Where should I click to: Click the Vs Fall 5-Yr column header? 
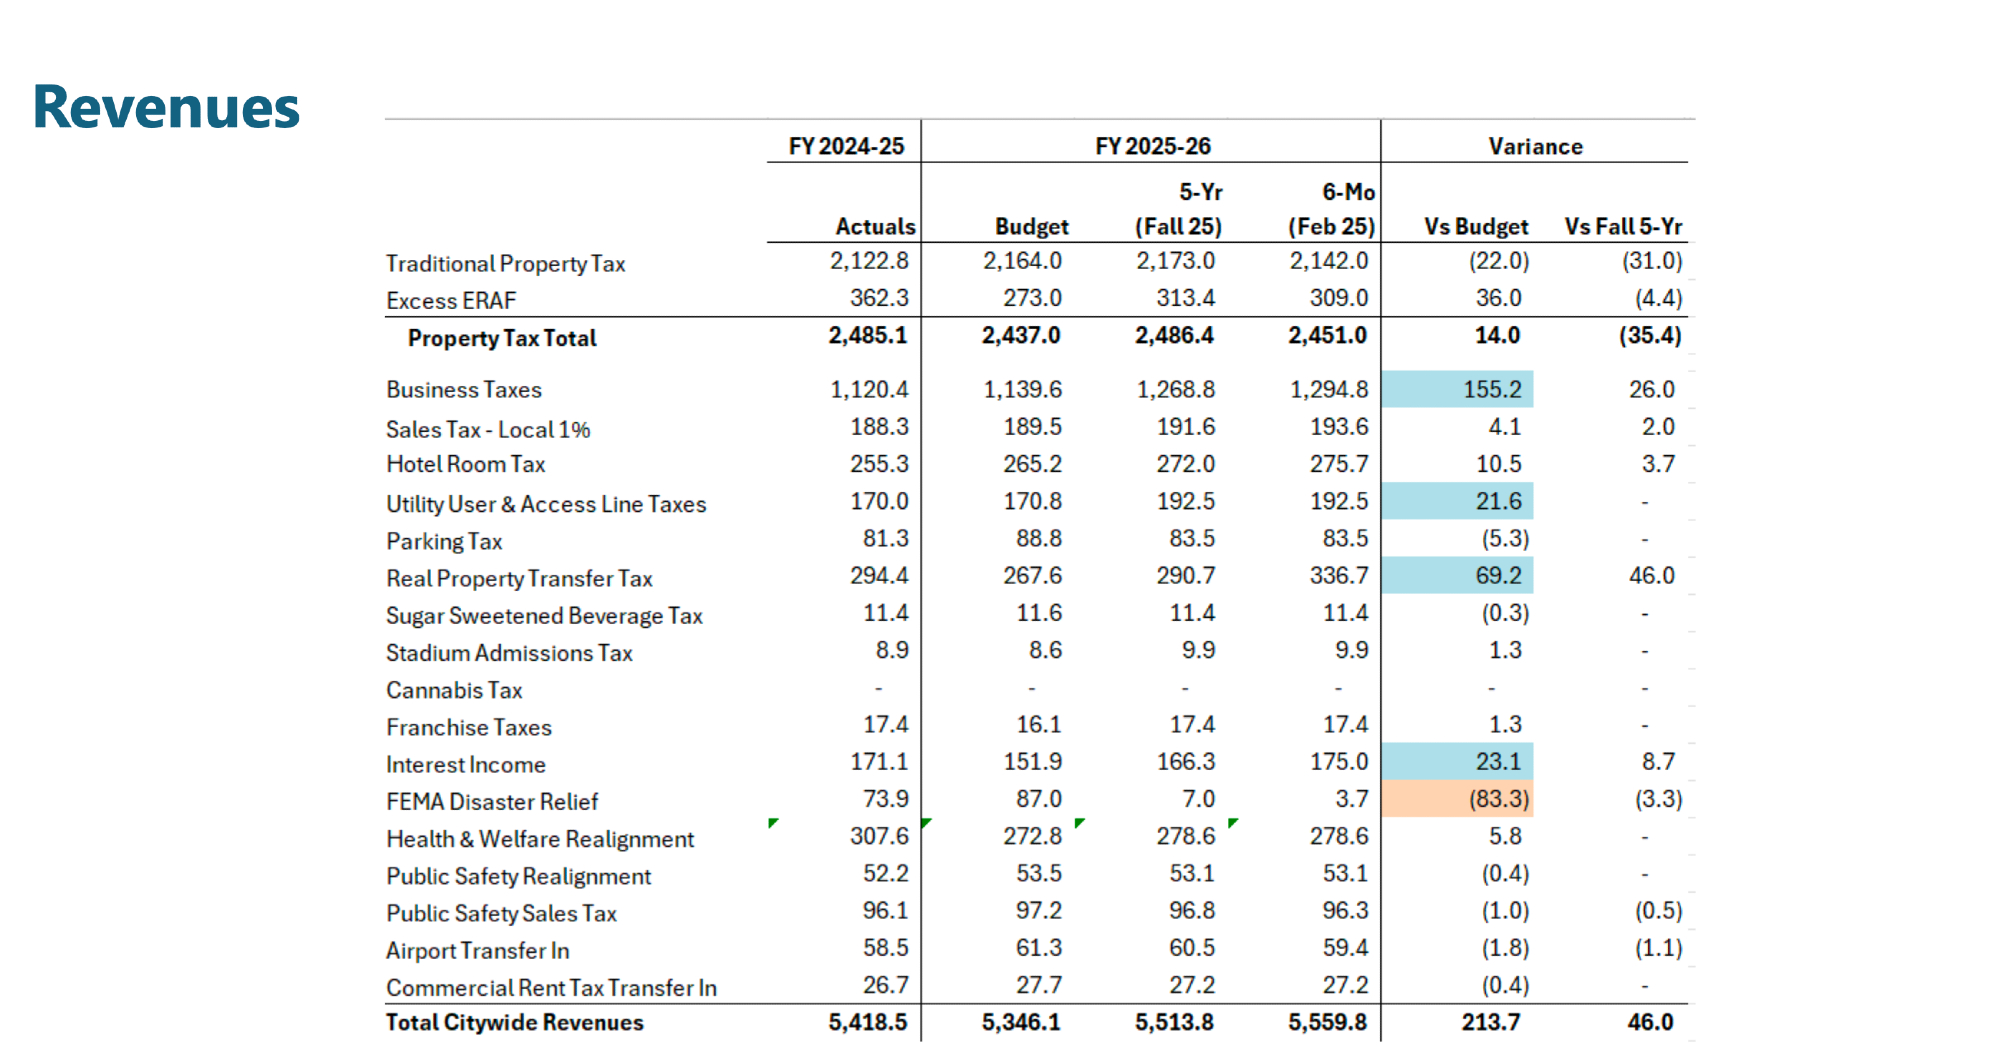(1622, 227)
